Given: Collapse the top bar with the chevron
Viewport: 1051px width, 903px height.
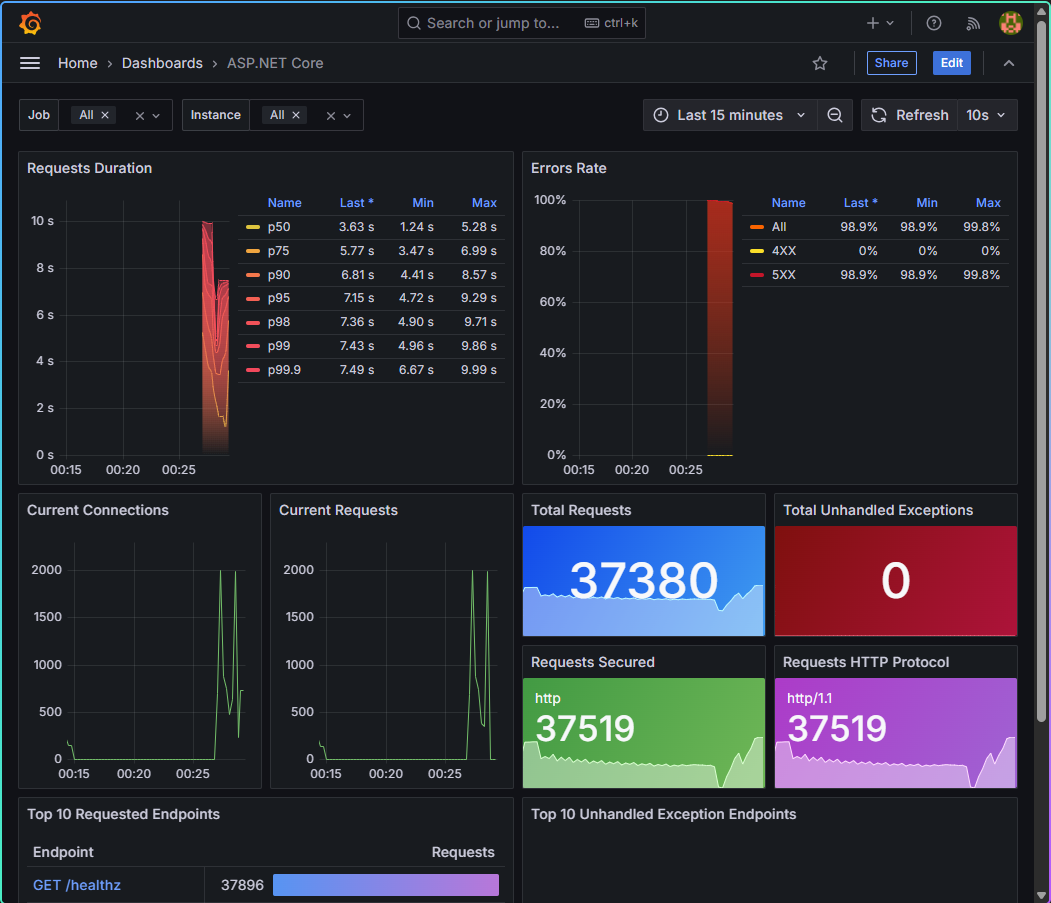Looking at the screenshot, I should (1008, 63).
